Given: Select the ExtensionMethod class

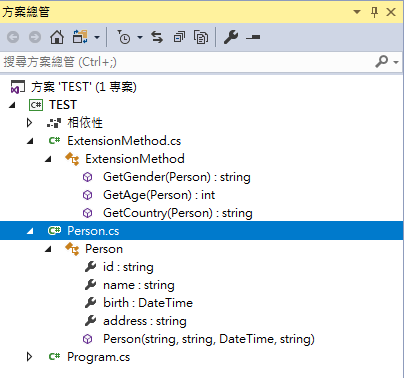Looking at the screenshot, I should pyautogui.click(x=135, y=159).
